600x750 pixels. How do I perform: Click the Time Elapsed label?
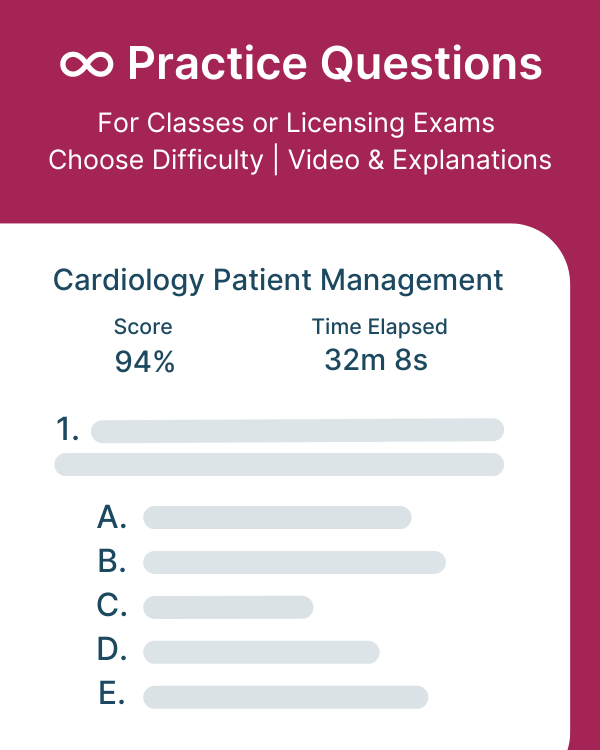tap(380, 327)
